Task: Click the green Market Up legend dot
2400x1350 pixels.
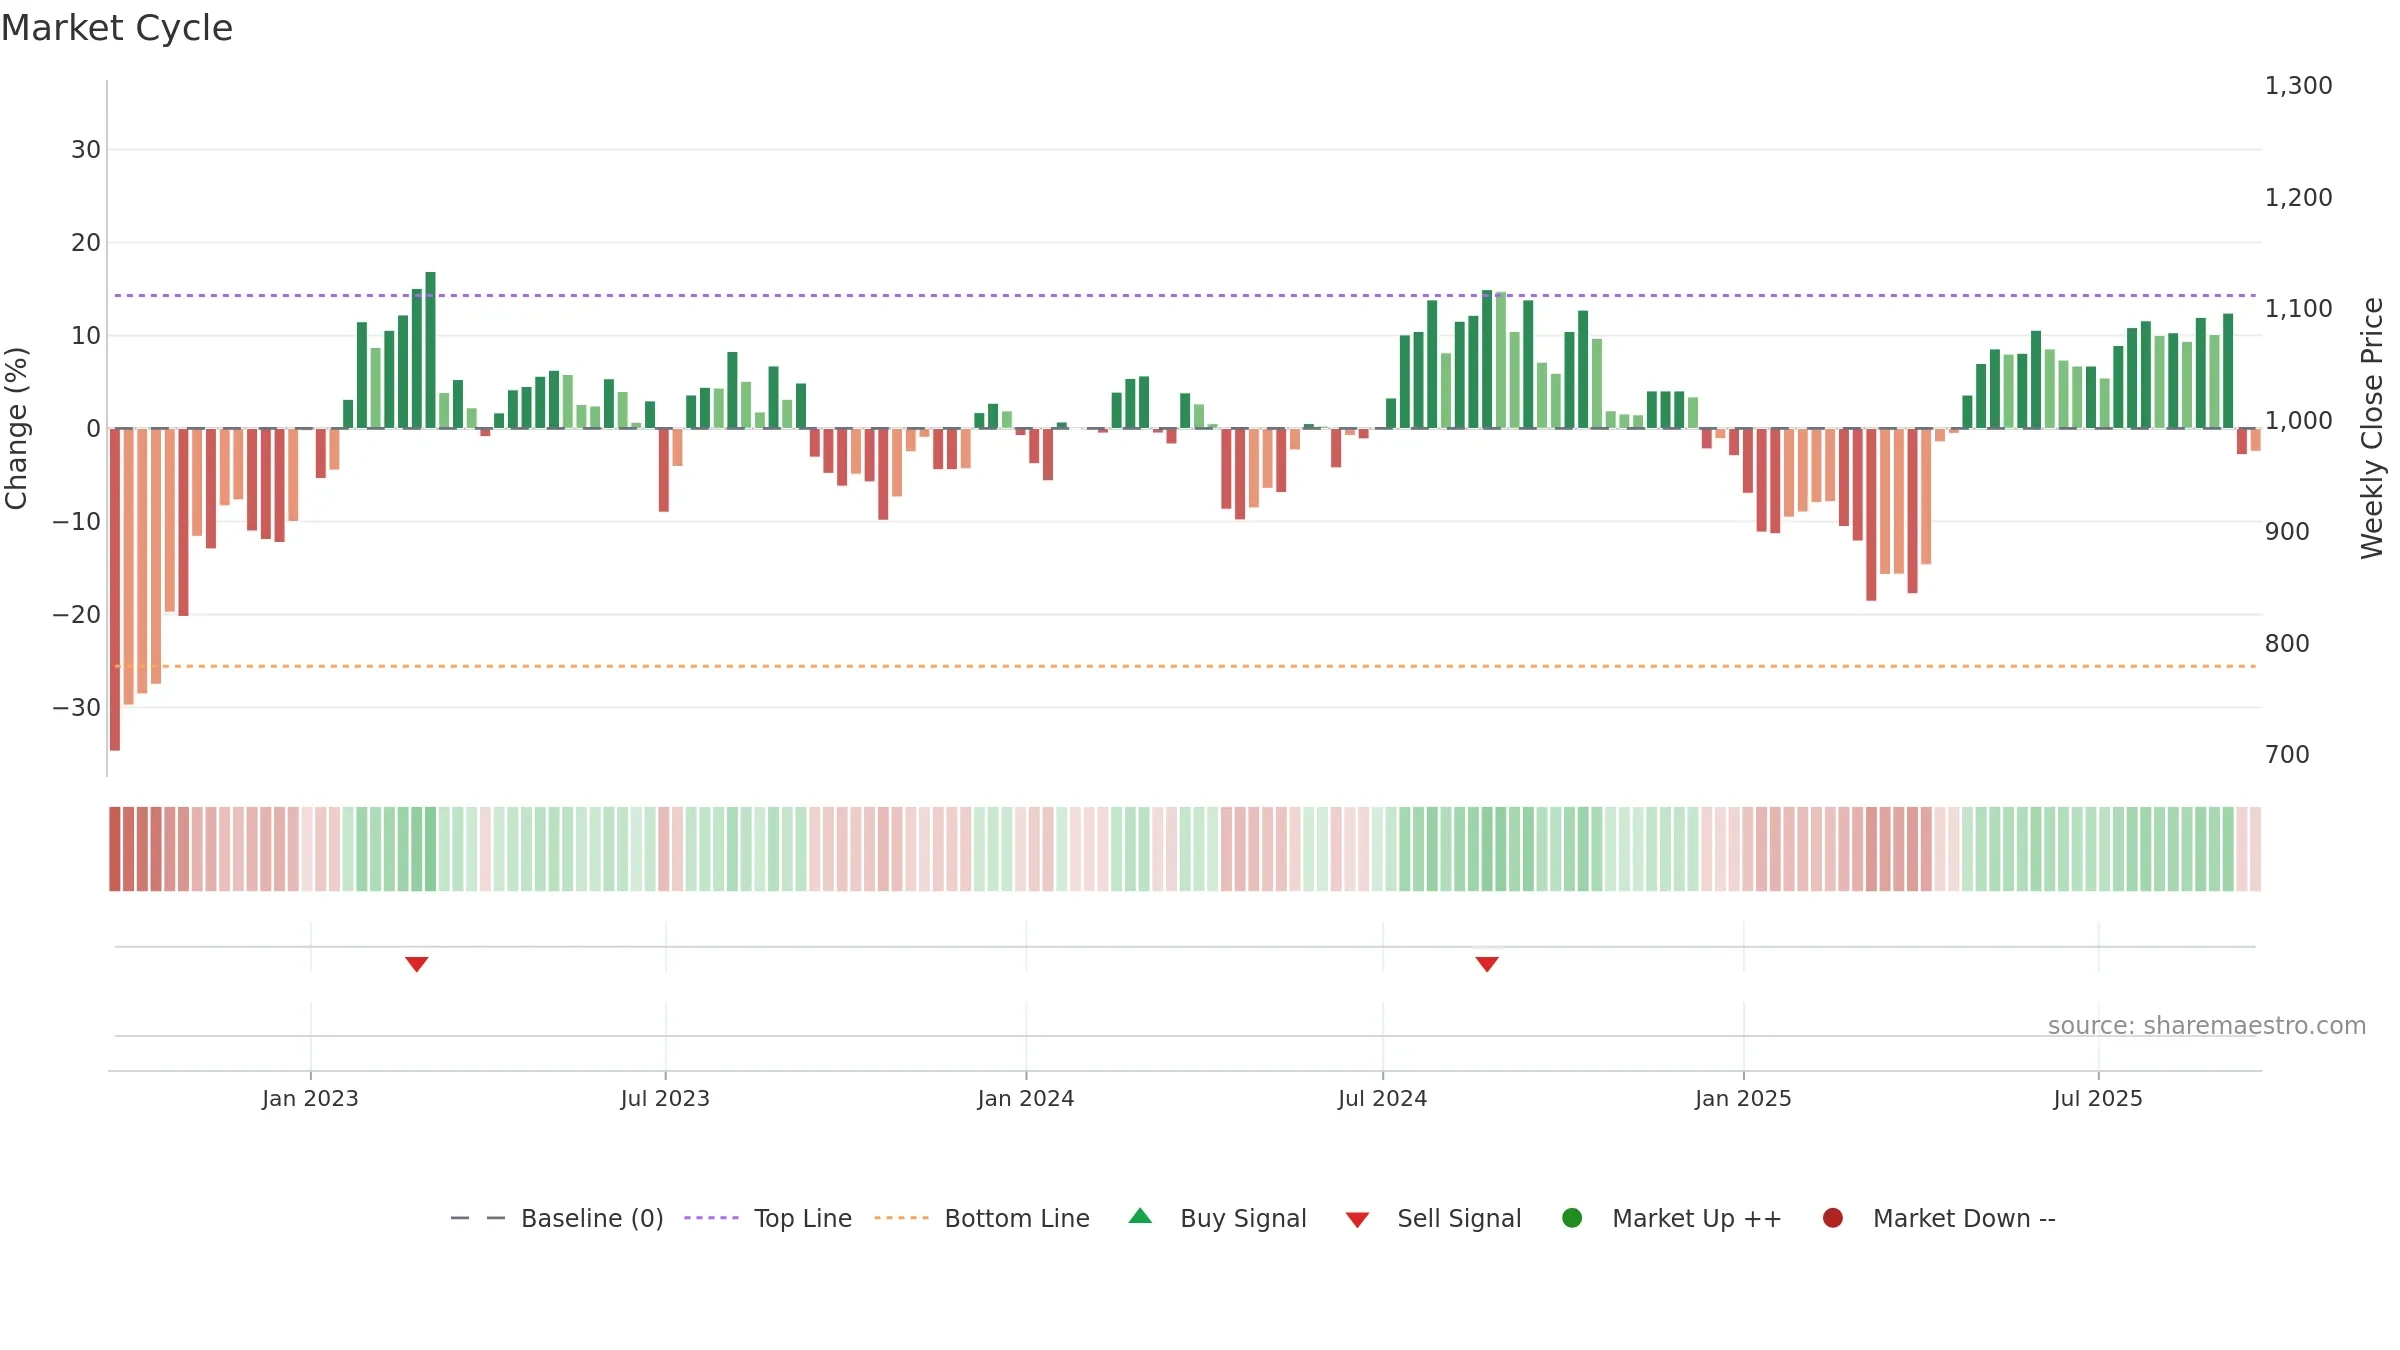Action: 1572,1218
